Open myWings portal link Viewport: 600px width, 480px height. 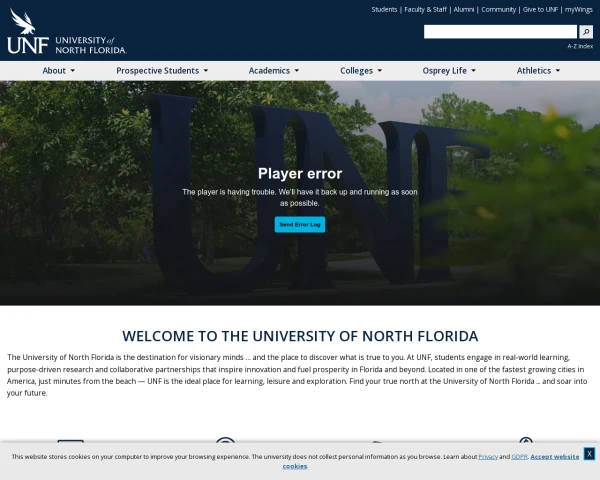click(579, 10)
